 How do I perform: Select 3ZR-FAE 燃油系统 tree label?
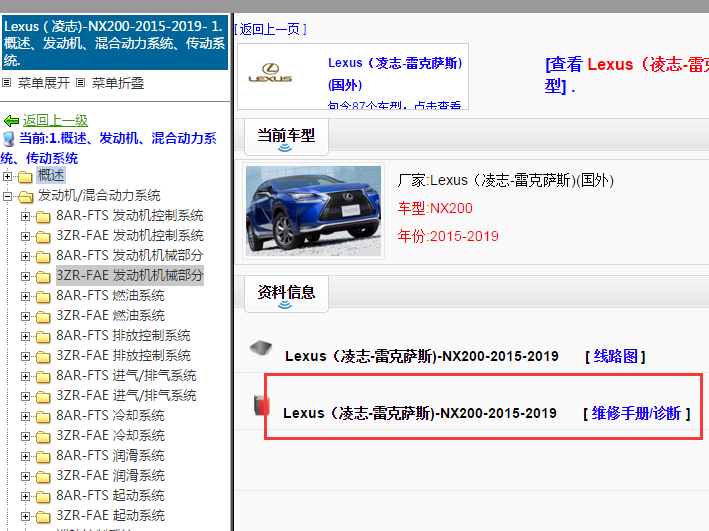(110, 315)
